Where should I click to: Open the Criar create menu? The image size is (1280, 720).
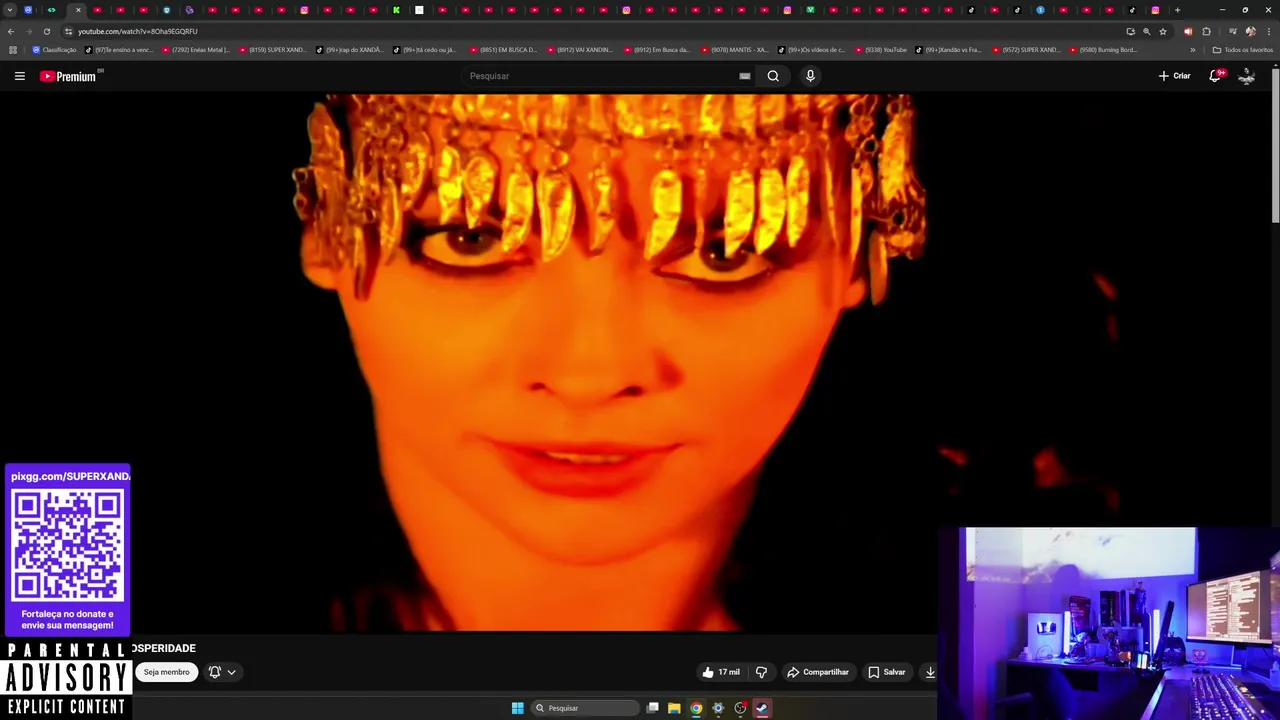tap(1174, 76)
